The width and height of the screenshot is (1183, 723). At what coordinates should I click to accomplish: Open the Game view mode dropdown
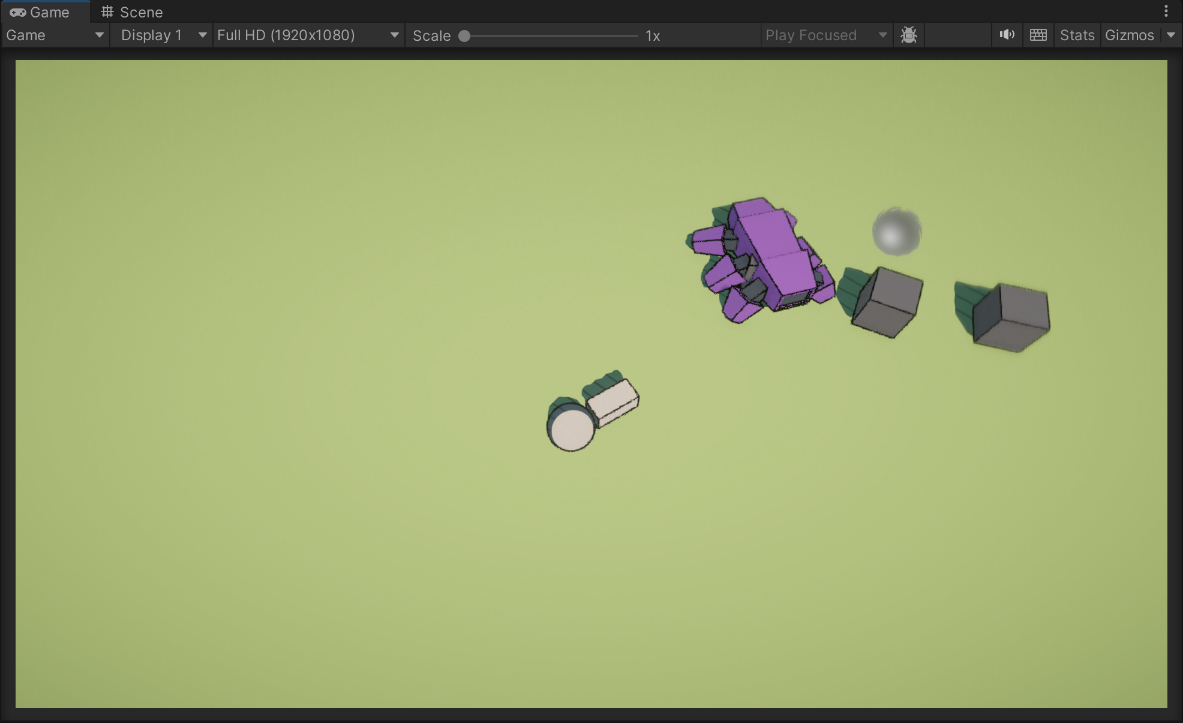pyautogui.click(x=55, y=35)
